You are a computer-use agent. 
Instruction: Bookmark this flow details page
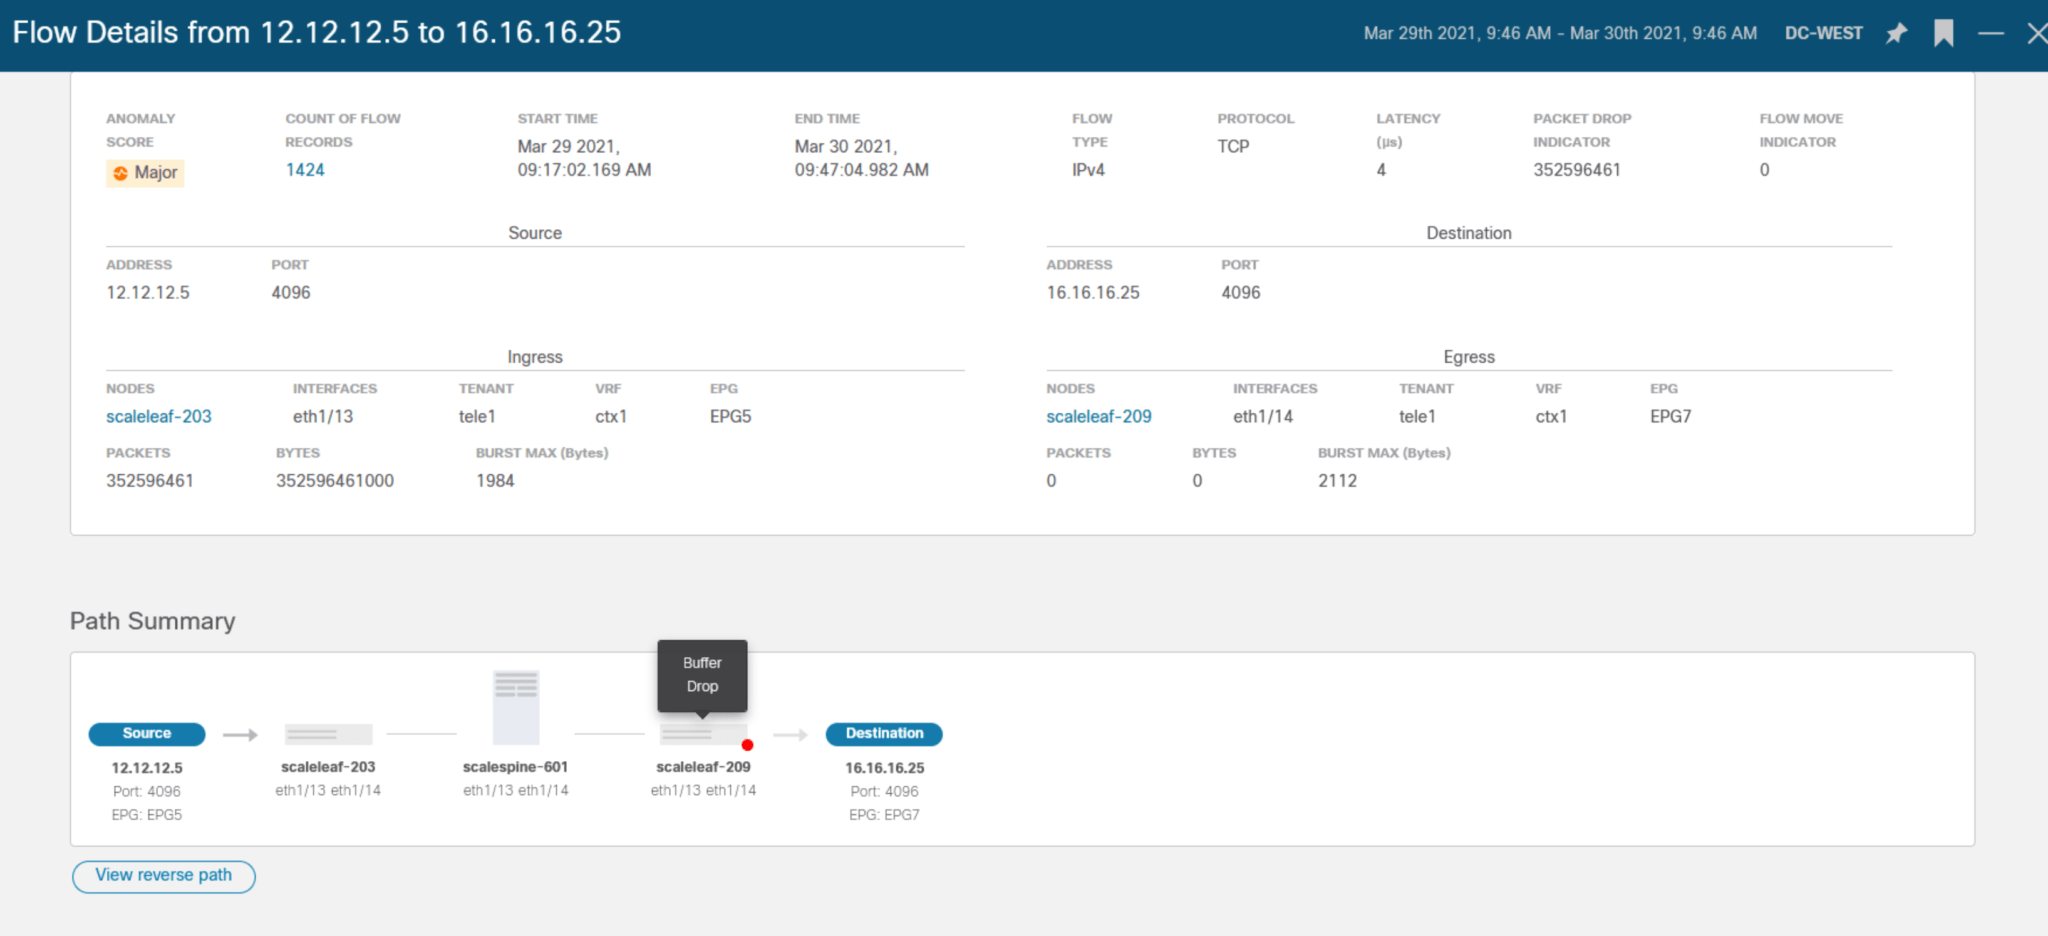tap(1943, 33)
